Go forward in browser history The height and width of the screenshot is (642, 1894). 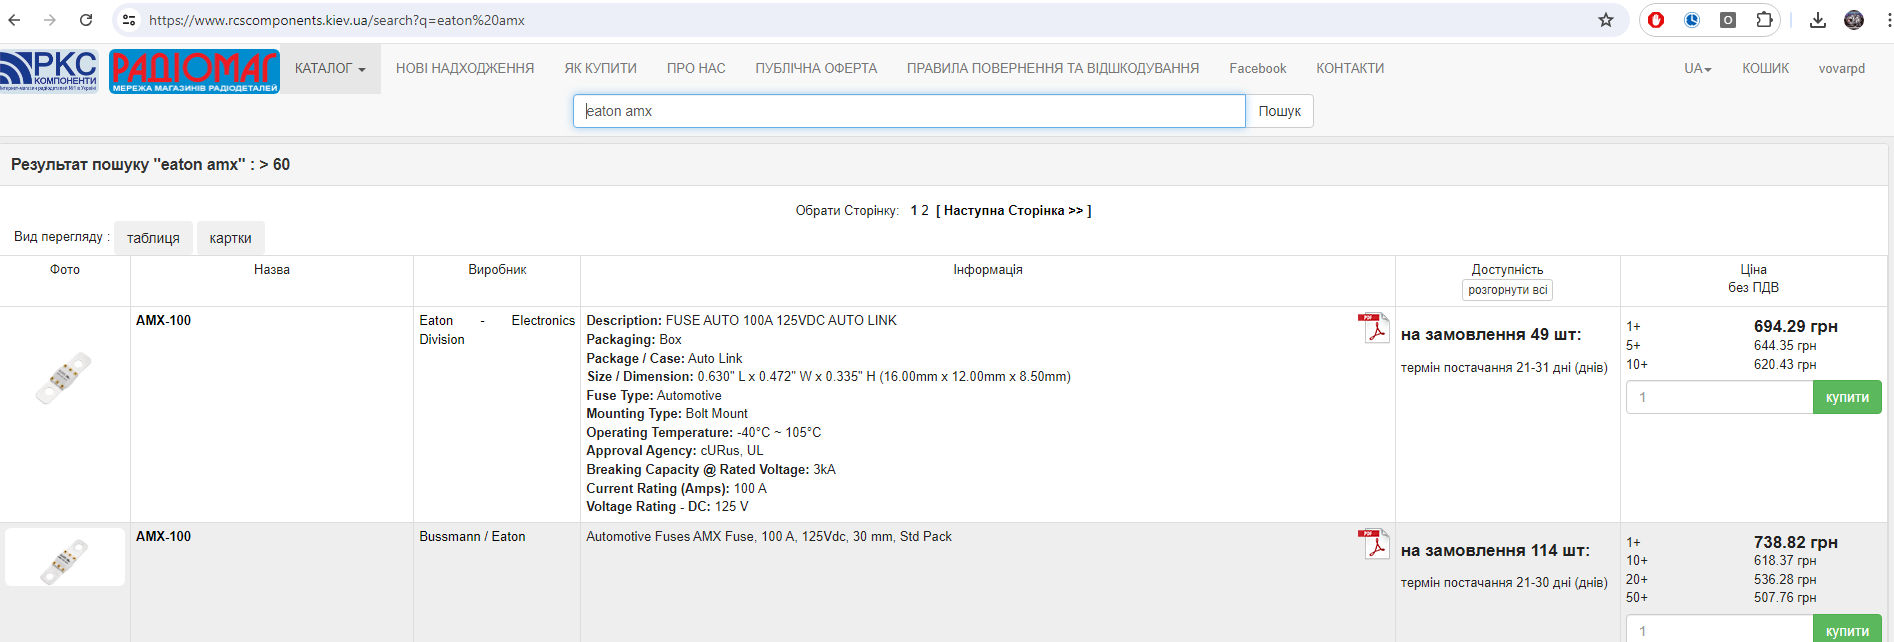50,20
